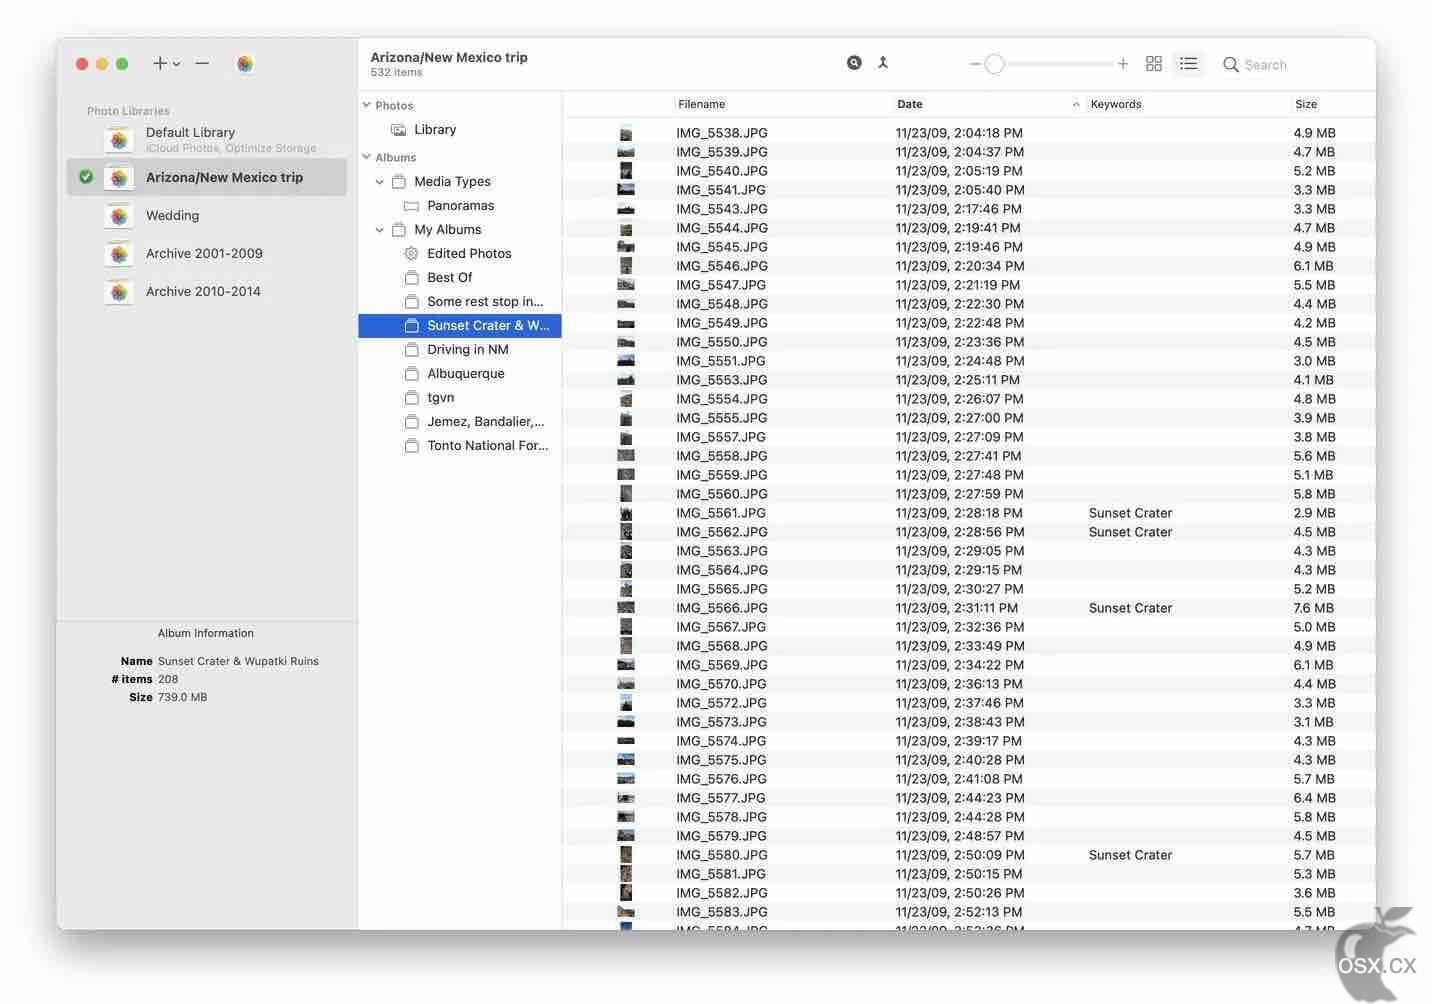This screenshot has width=1432, height=1004.
Task: Open Library in the Photos section
Action: (x=460, y=130)
